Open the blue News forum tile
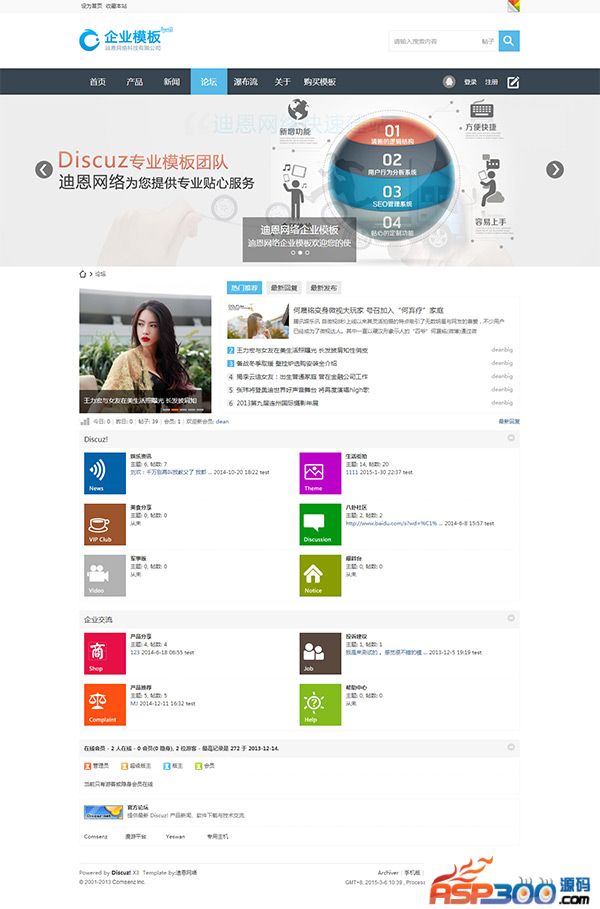This screenshot has height=909, width=600. coord(105,474)
